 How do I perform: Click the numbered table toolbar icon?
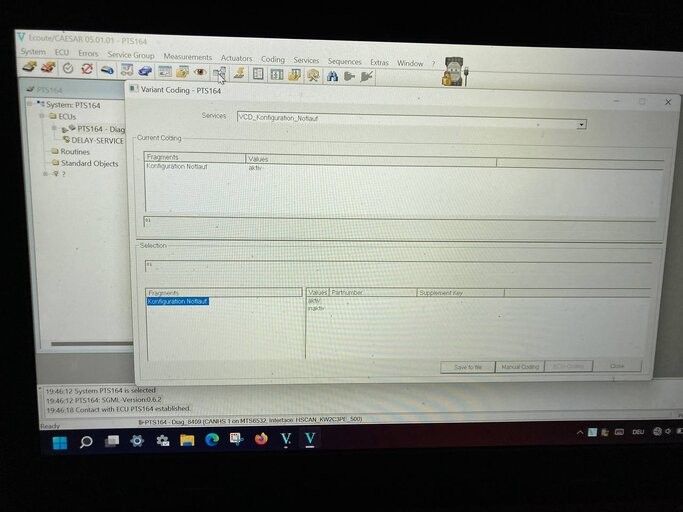tap(277, 75)
